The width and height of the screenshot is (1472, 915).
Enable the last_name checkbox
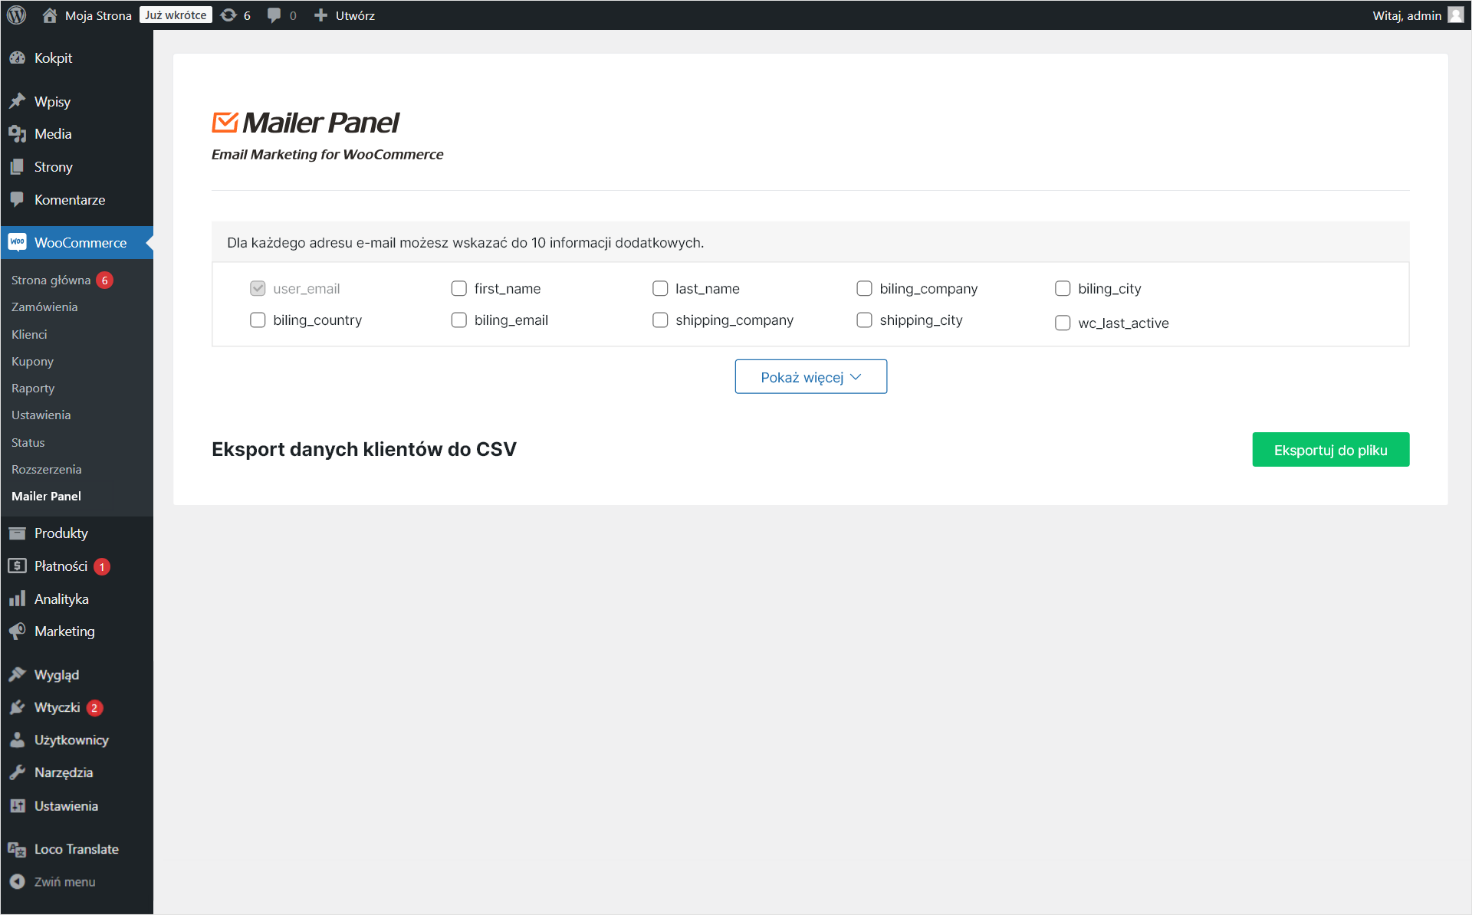point(660,288)
